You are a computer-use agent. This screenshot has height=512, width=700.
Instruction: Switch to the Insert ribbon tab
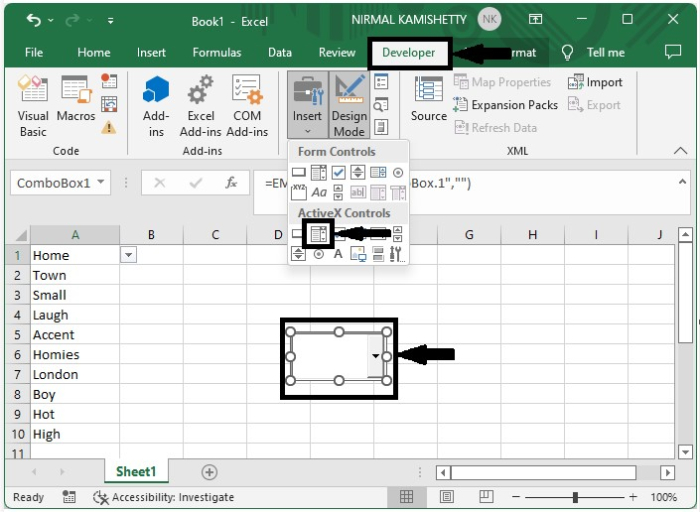click(151, 53)
